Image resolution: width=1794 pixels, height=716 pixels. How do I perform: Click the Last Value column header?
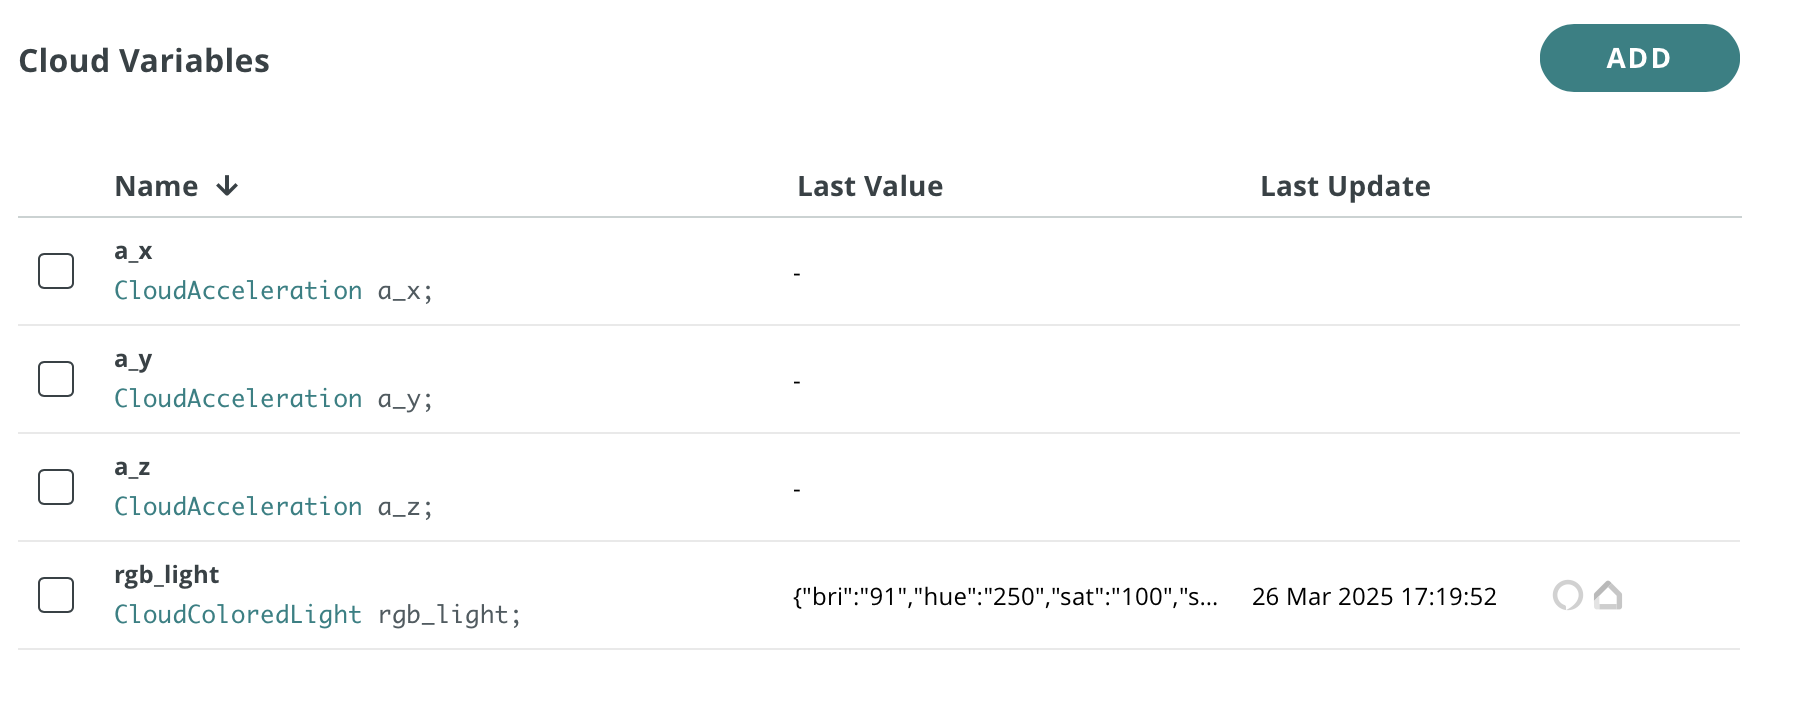[869, 186]
